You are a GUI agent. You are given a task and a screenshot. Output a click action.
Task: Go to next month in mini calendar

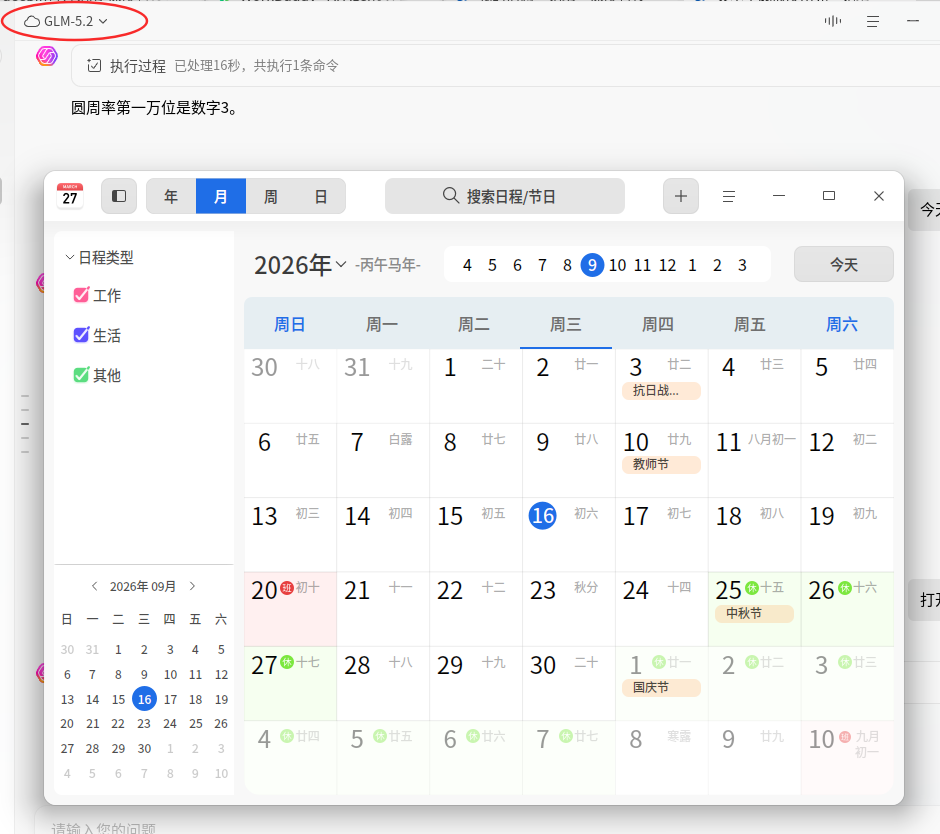[192, 586]
